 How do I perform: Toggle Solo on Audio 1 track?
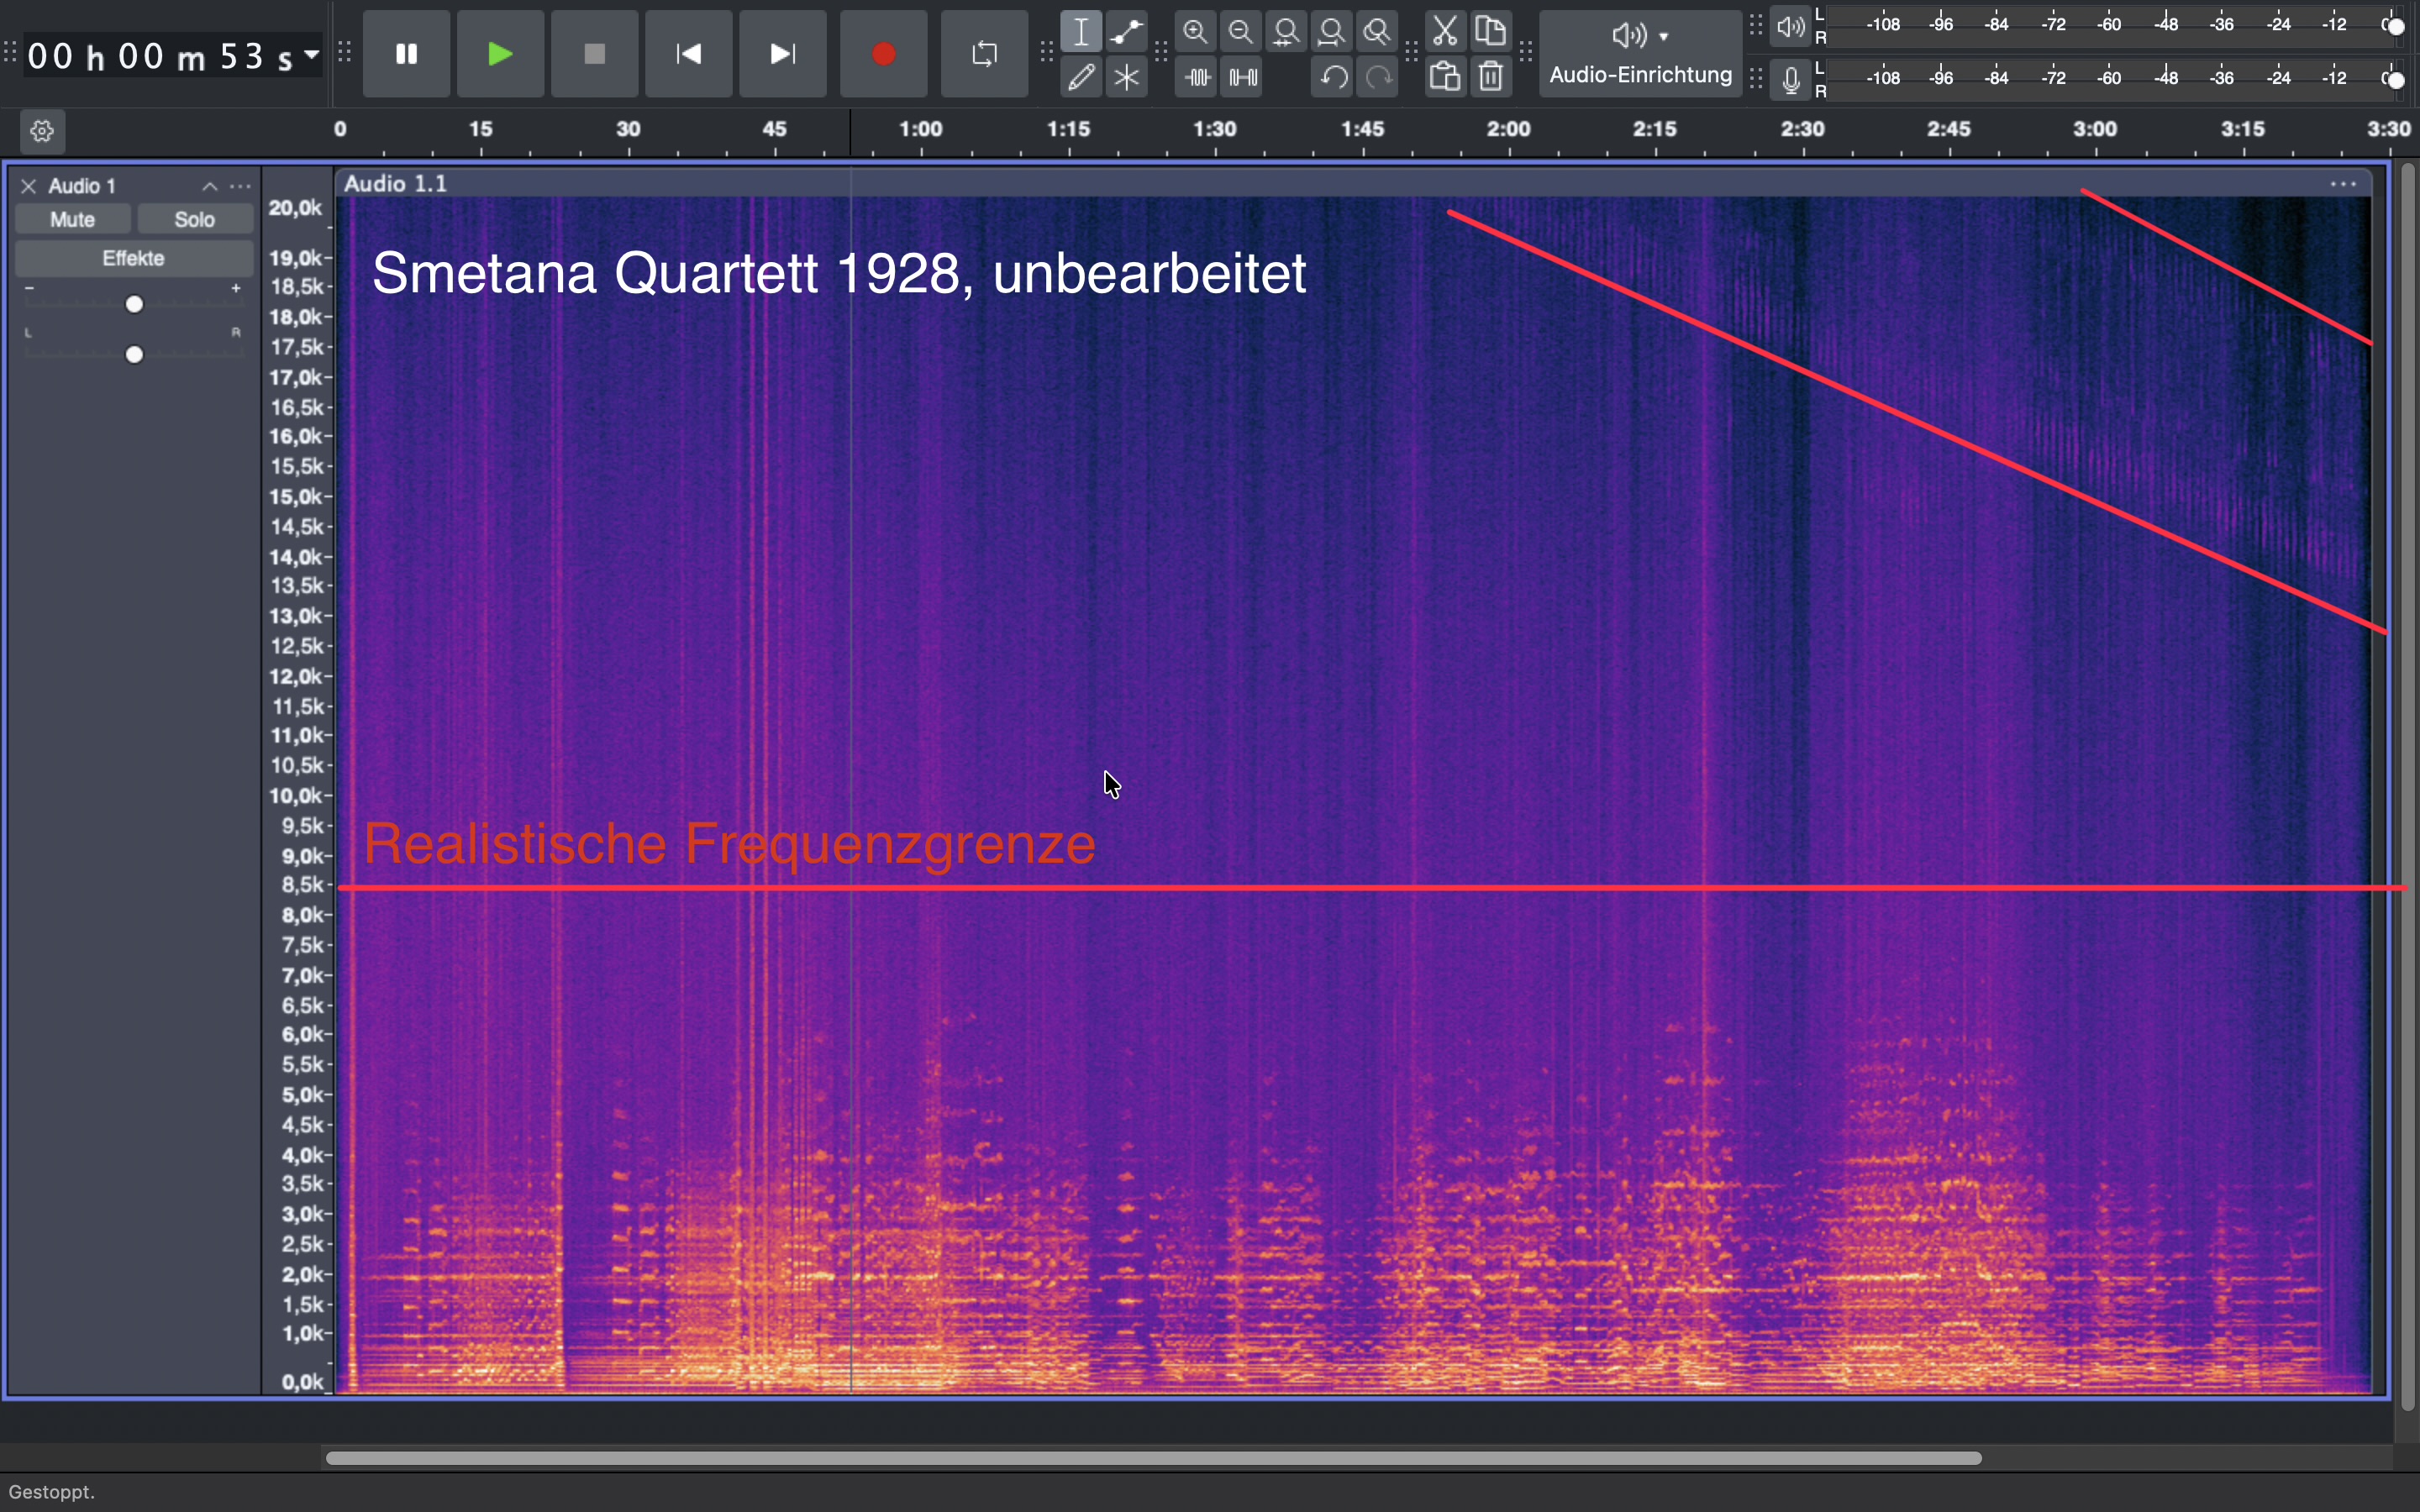[196, 220]
